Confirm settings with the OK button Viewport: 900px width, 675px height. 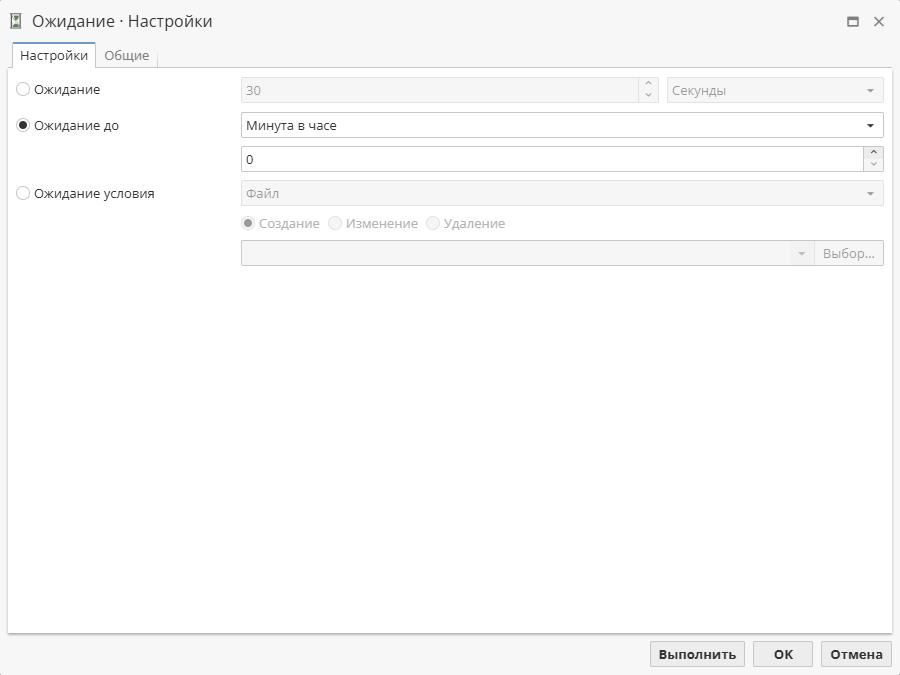(783, 654)
